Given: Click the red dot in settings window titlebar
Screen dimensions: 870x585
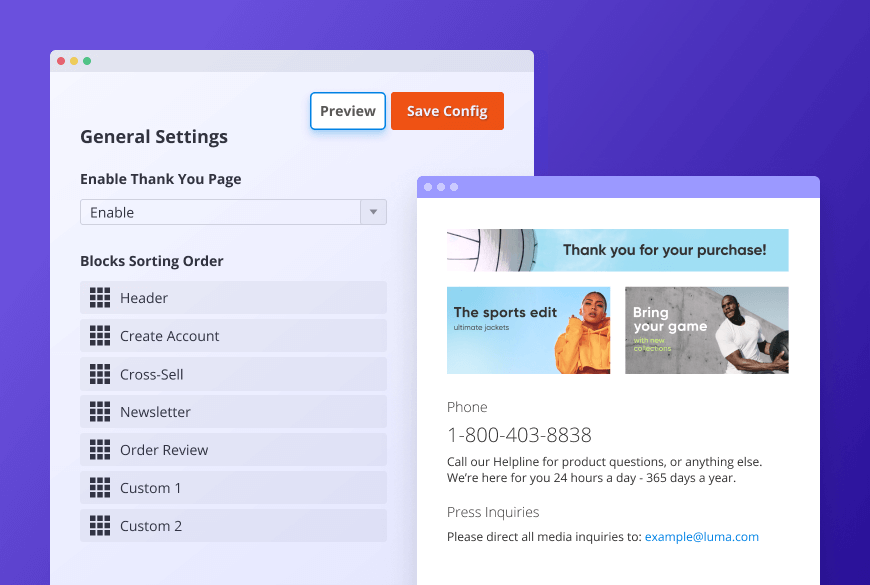Looking at the screenshot, I should (61, 61).
